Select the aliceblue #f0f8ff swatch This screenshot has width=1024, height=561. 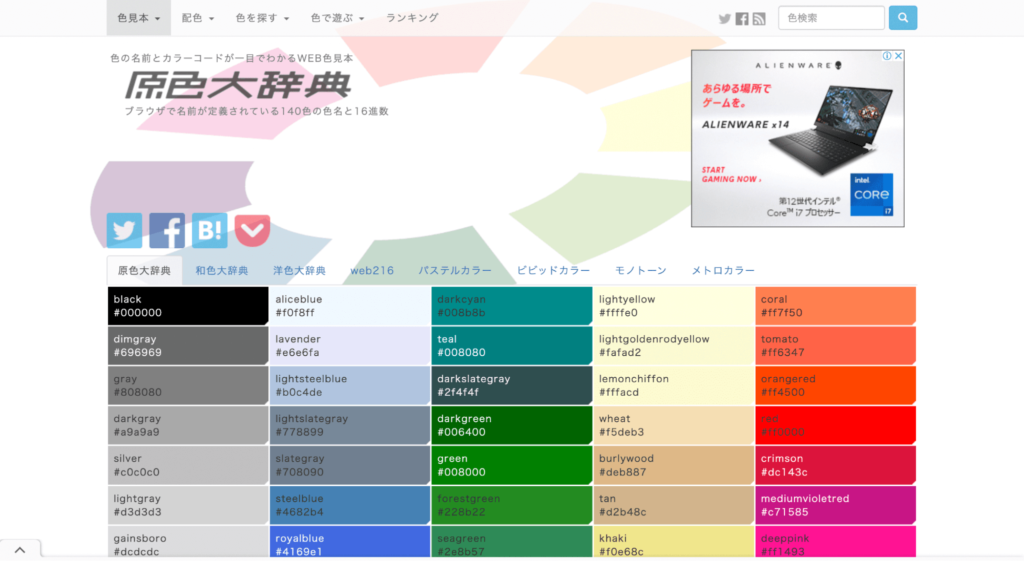pos(349,306)
